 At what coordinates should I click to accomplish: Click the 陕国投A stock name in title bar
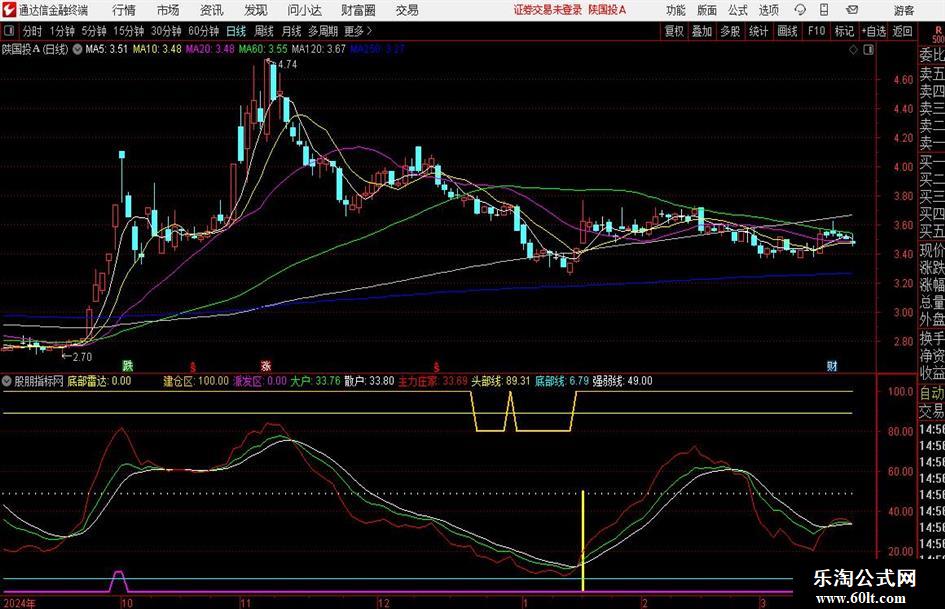click(x=608, y=10)
